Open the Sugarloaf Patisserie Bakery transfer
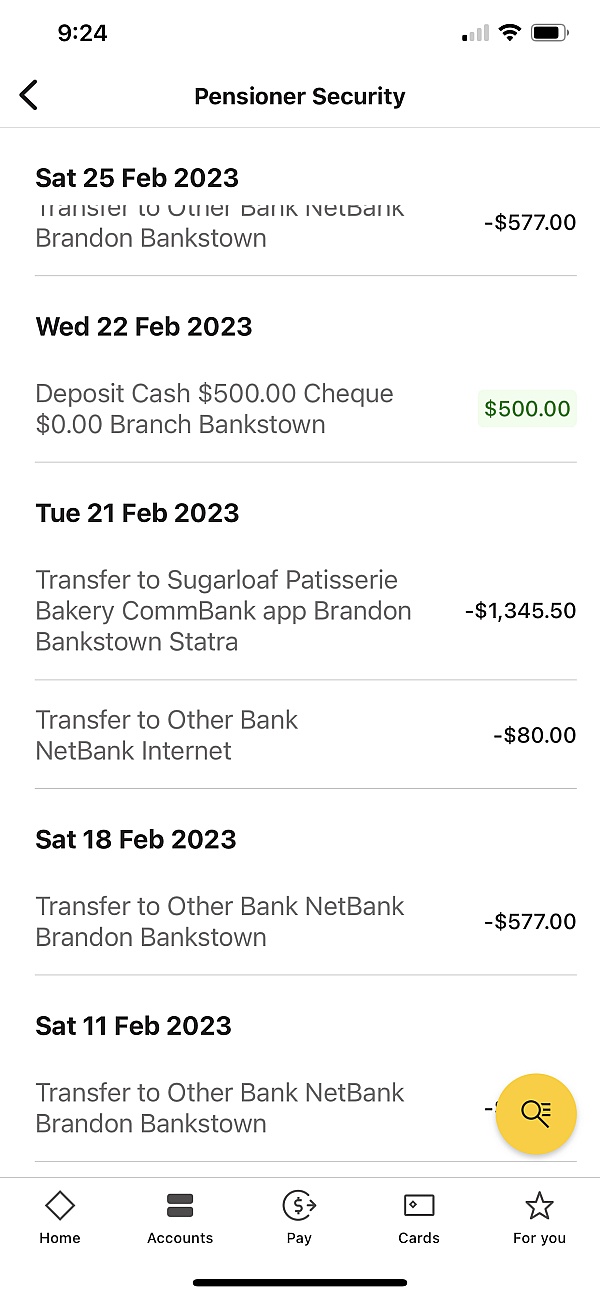Screen dimensions: 600x1298 (x=223, y=610)
